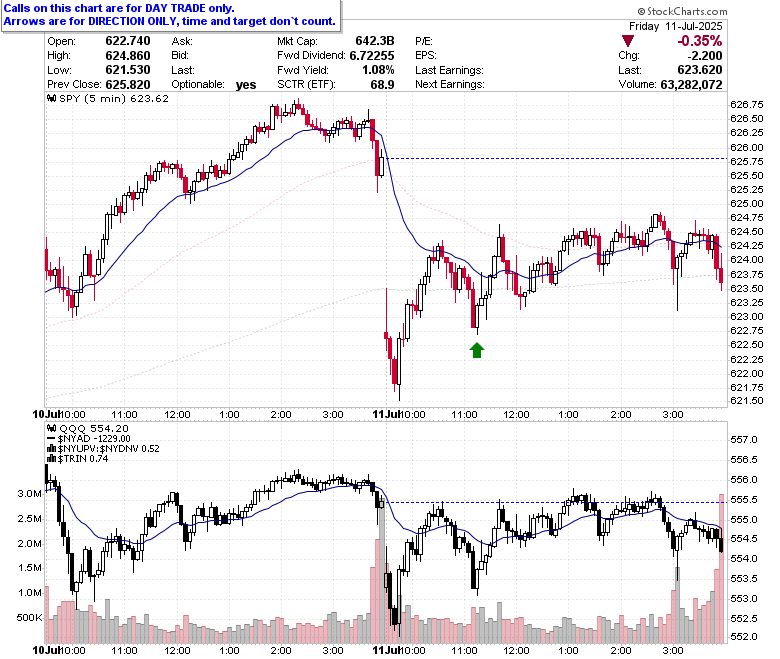Image resolution: width=780 pixels, height=659 pixels.
Task: Click the red down triangle indicator
Action: (x=628, y=41)
